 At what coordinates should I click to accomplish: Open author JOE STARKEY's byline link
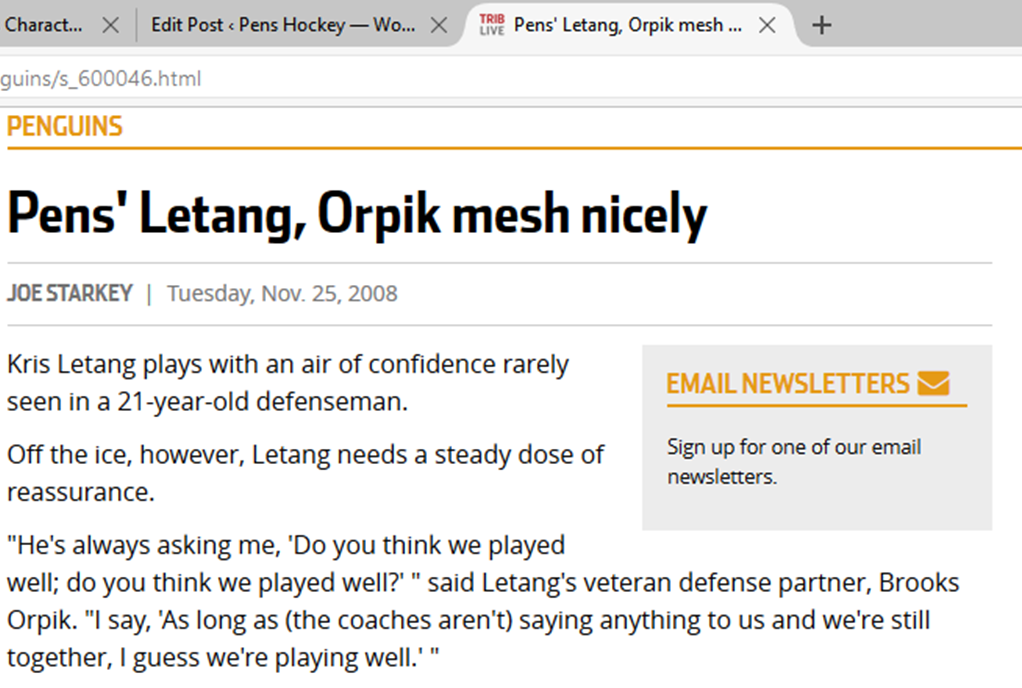point(70,294)
